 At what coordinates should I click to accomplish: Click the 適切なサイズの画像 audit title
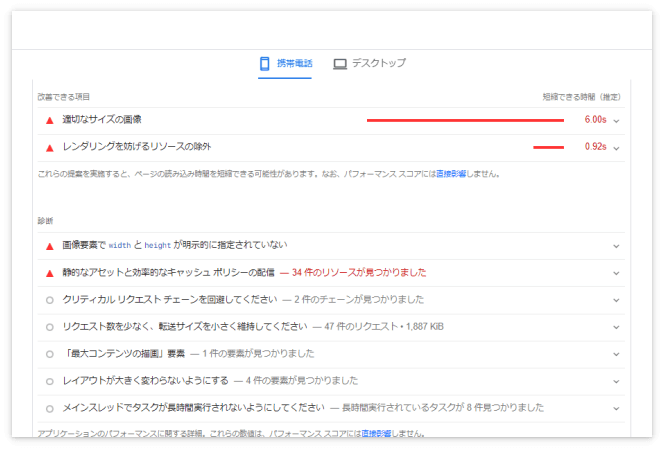click(x=102, y=120)
